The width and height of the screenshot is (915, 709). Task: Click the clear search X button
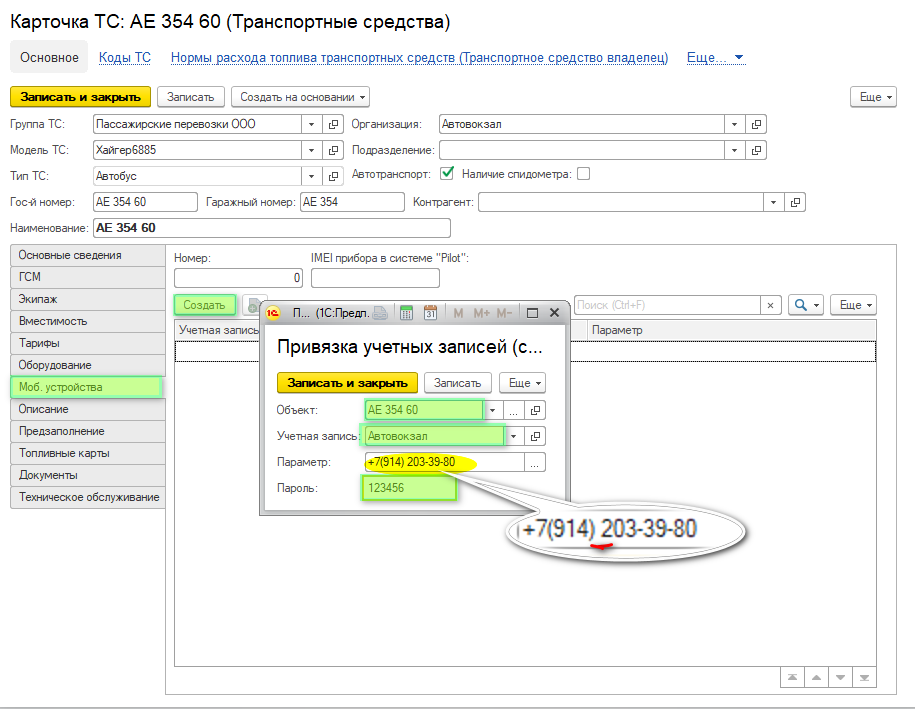(x=770, y=305)
